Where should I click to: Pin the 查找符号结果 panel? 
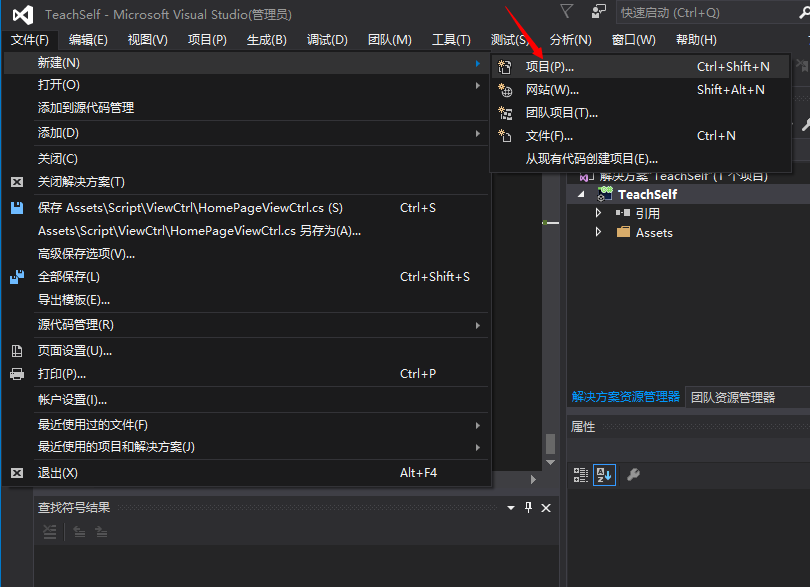point(528,507)
